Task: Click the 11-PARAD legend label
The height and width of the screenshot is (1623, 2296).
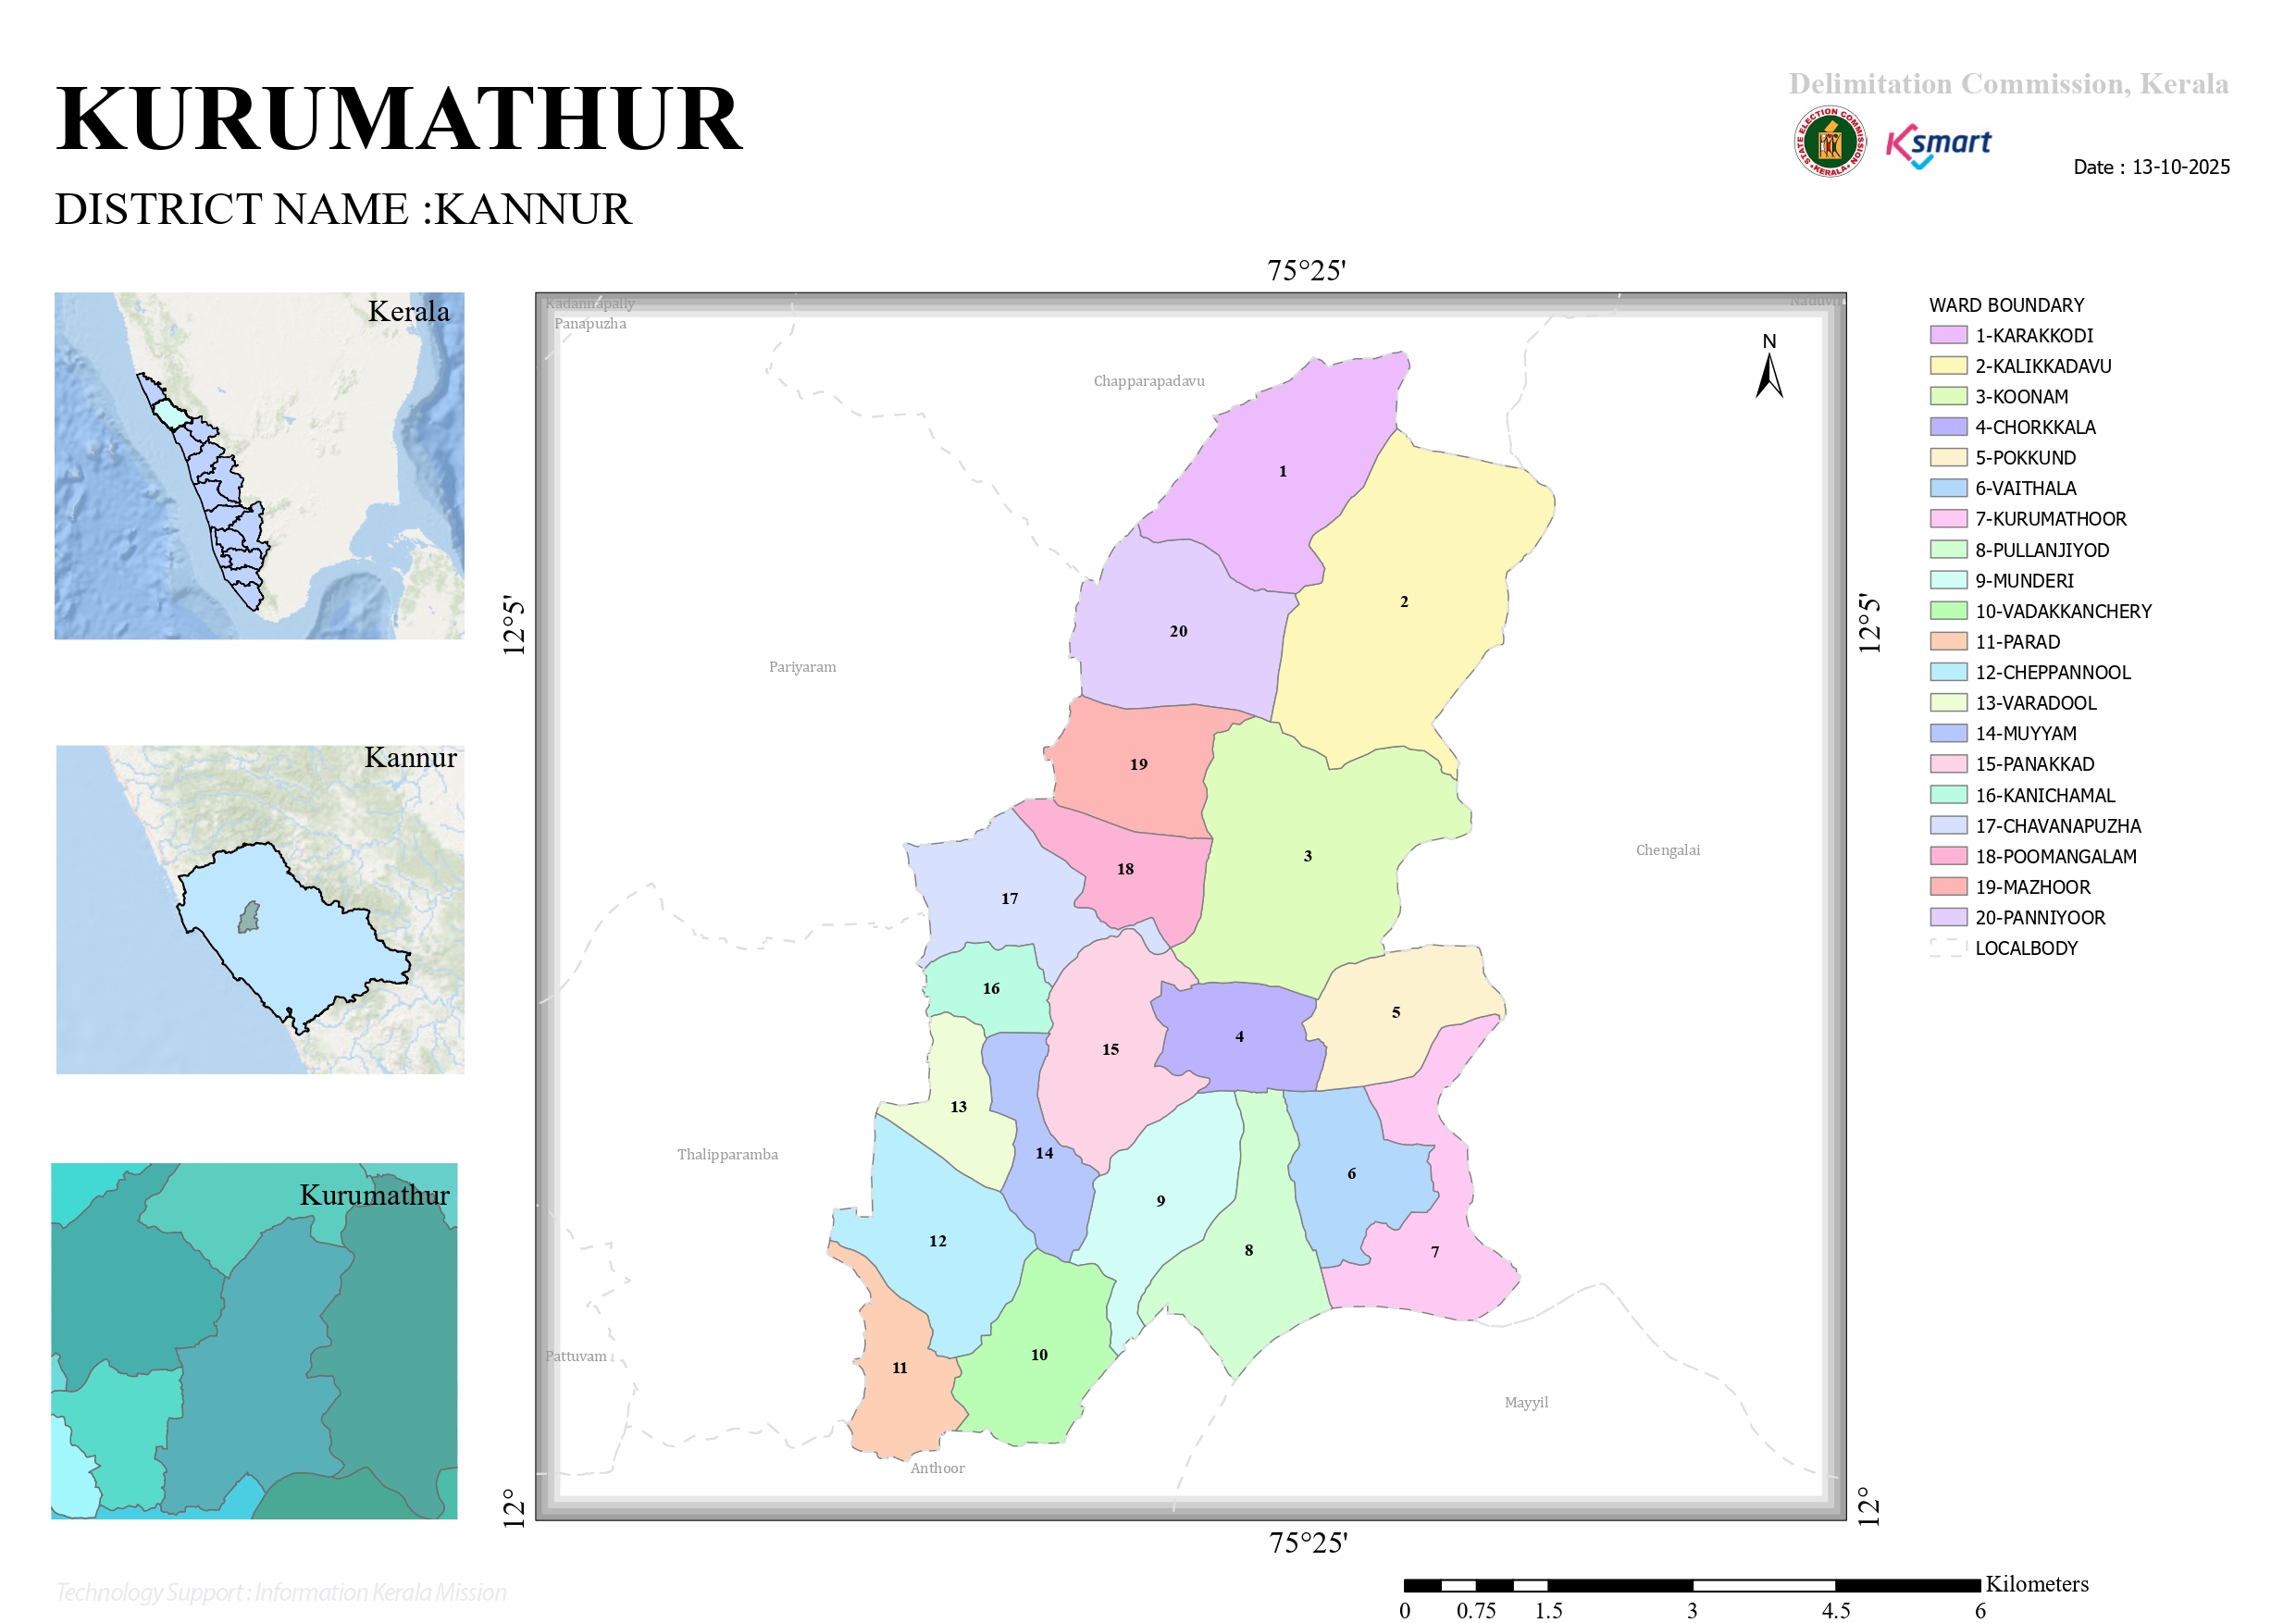Action: pyautogui.click(x=2017, y=642)
